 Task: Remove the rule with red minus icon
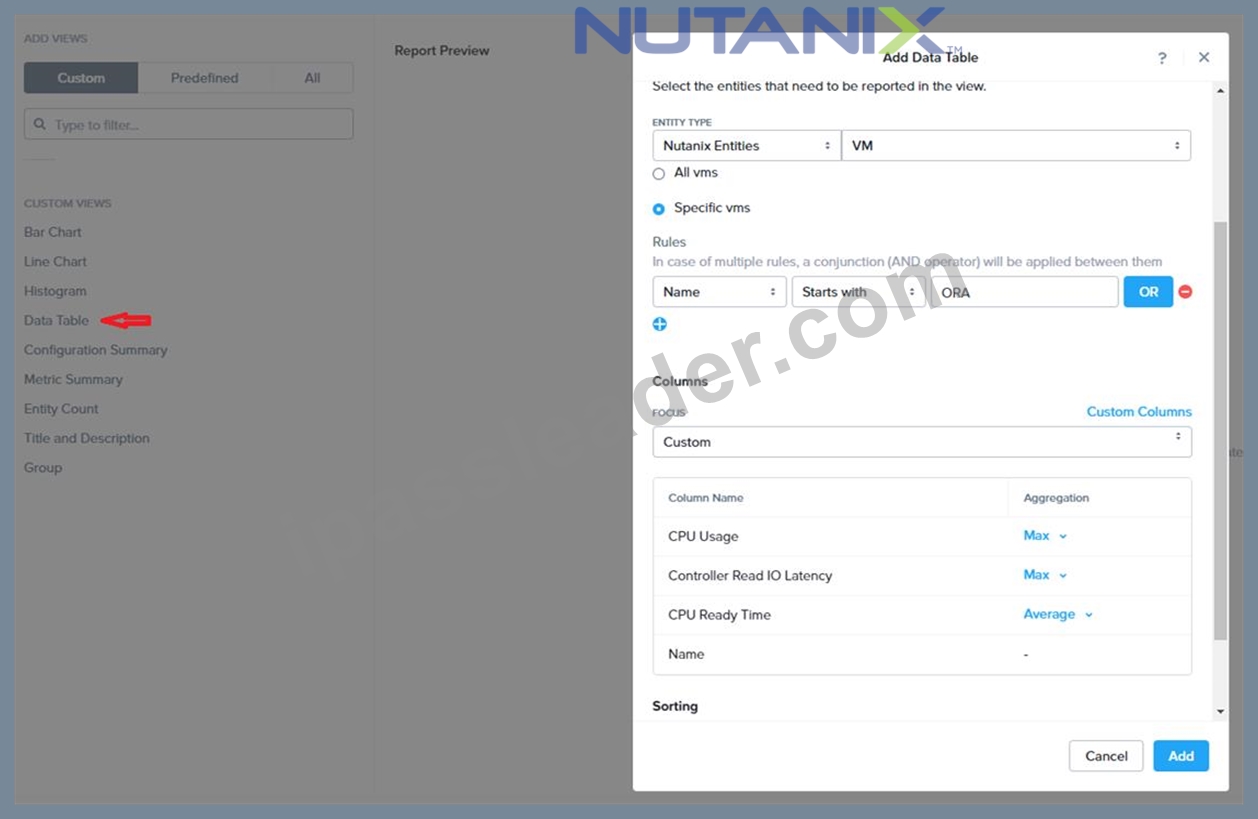tap(1185, 292)
